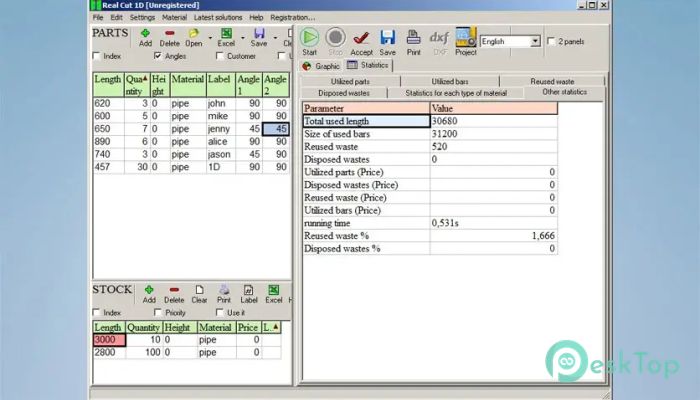
Task: Open the Utilized parts tab
Action: tap(350, 81)
